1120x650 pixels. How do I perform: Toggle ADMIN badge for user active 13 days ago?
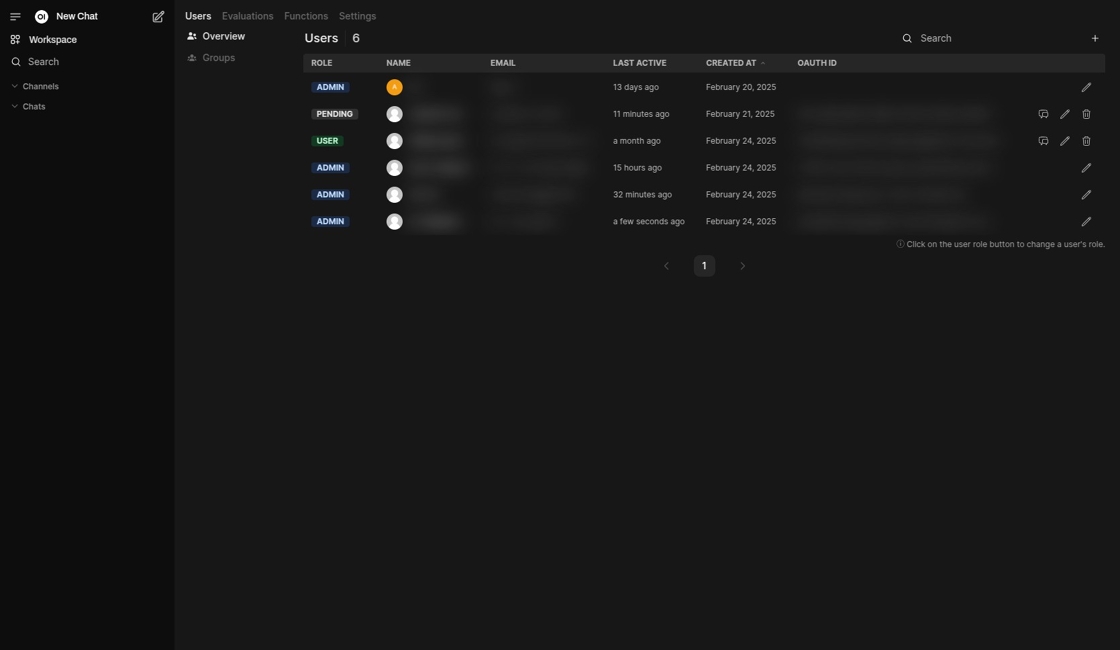pos(330,87)
